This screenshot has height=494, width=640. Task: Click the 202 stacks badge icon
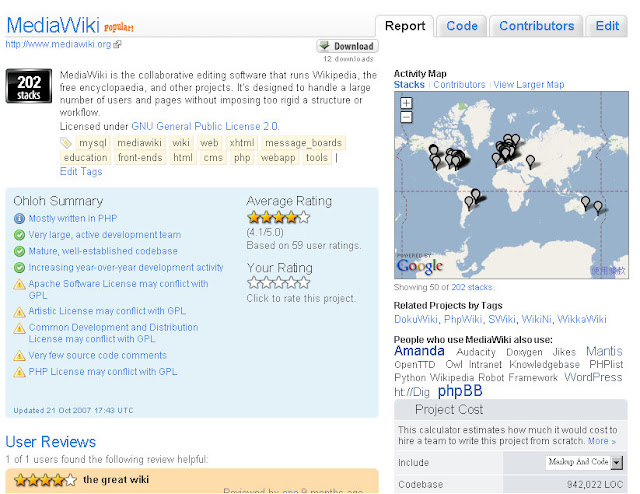tap(29, 86)
